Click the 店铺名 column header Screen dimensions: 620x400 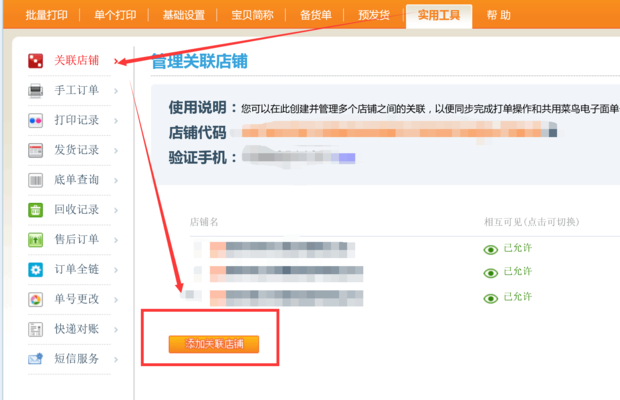[204, 222]
